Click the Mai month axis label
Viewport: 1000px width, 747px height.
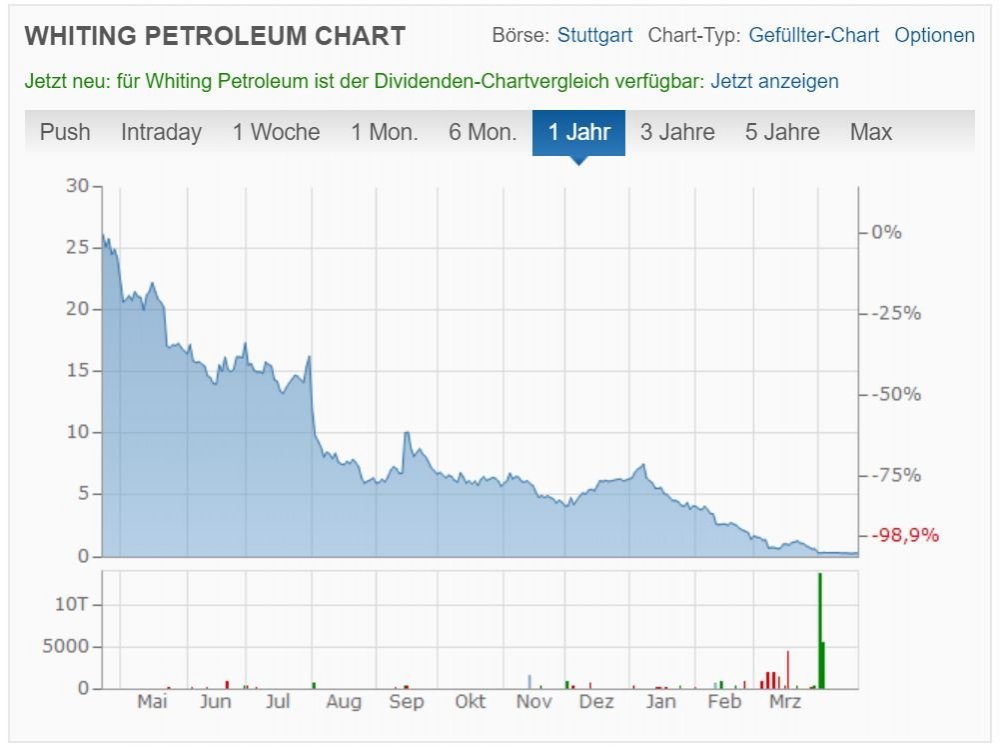click(152, 702)
